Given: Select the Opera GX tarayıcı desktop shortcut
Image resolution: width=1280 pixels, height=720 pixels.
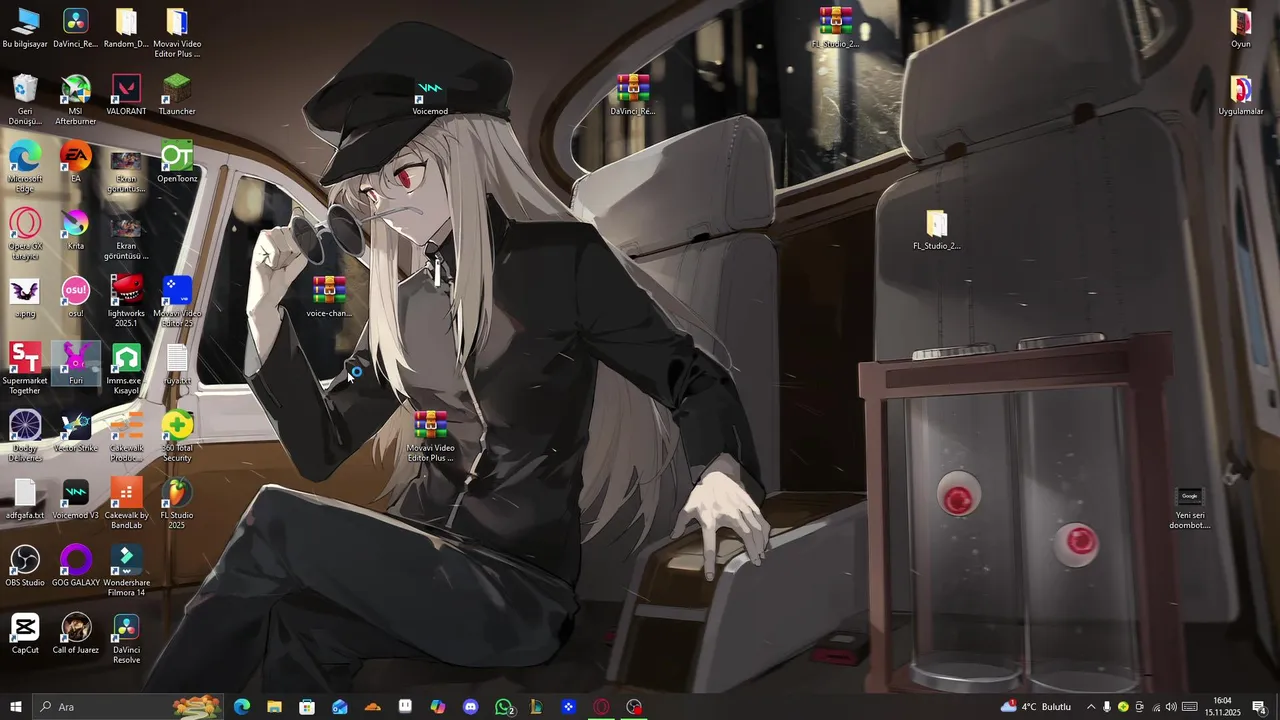Looking at the screenshot, I should (x=25, y=235).
